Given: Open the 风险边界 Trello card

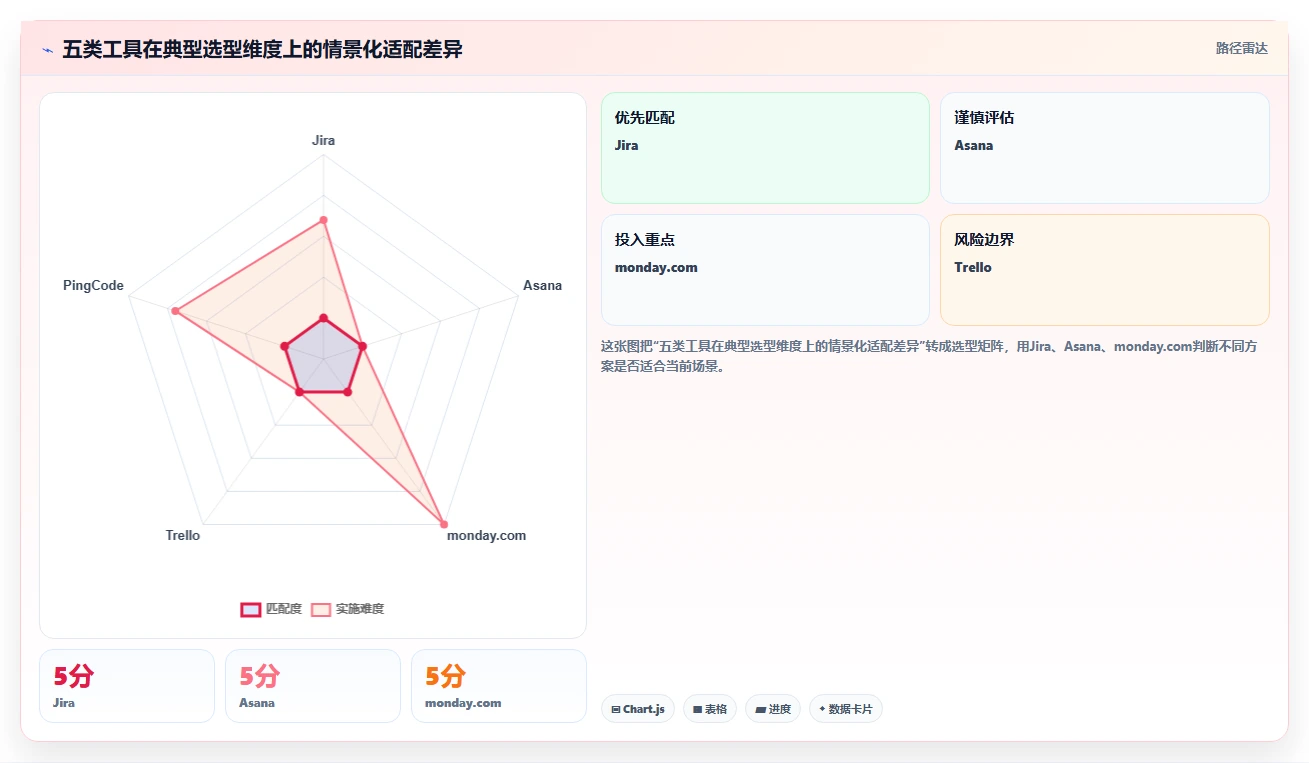Looking at the screenshot, I should (1105, 270).
